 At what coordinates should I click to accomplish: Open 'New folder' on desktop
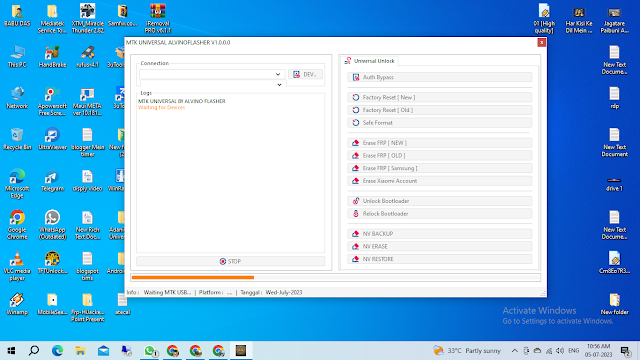(x=614, y=304)
